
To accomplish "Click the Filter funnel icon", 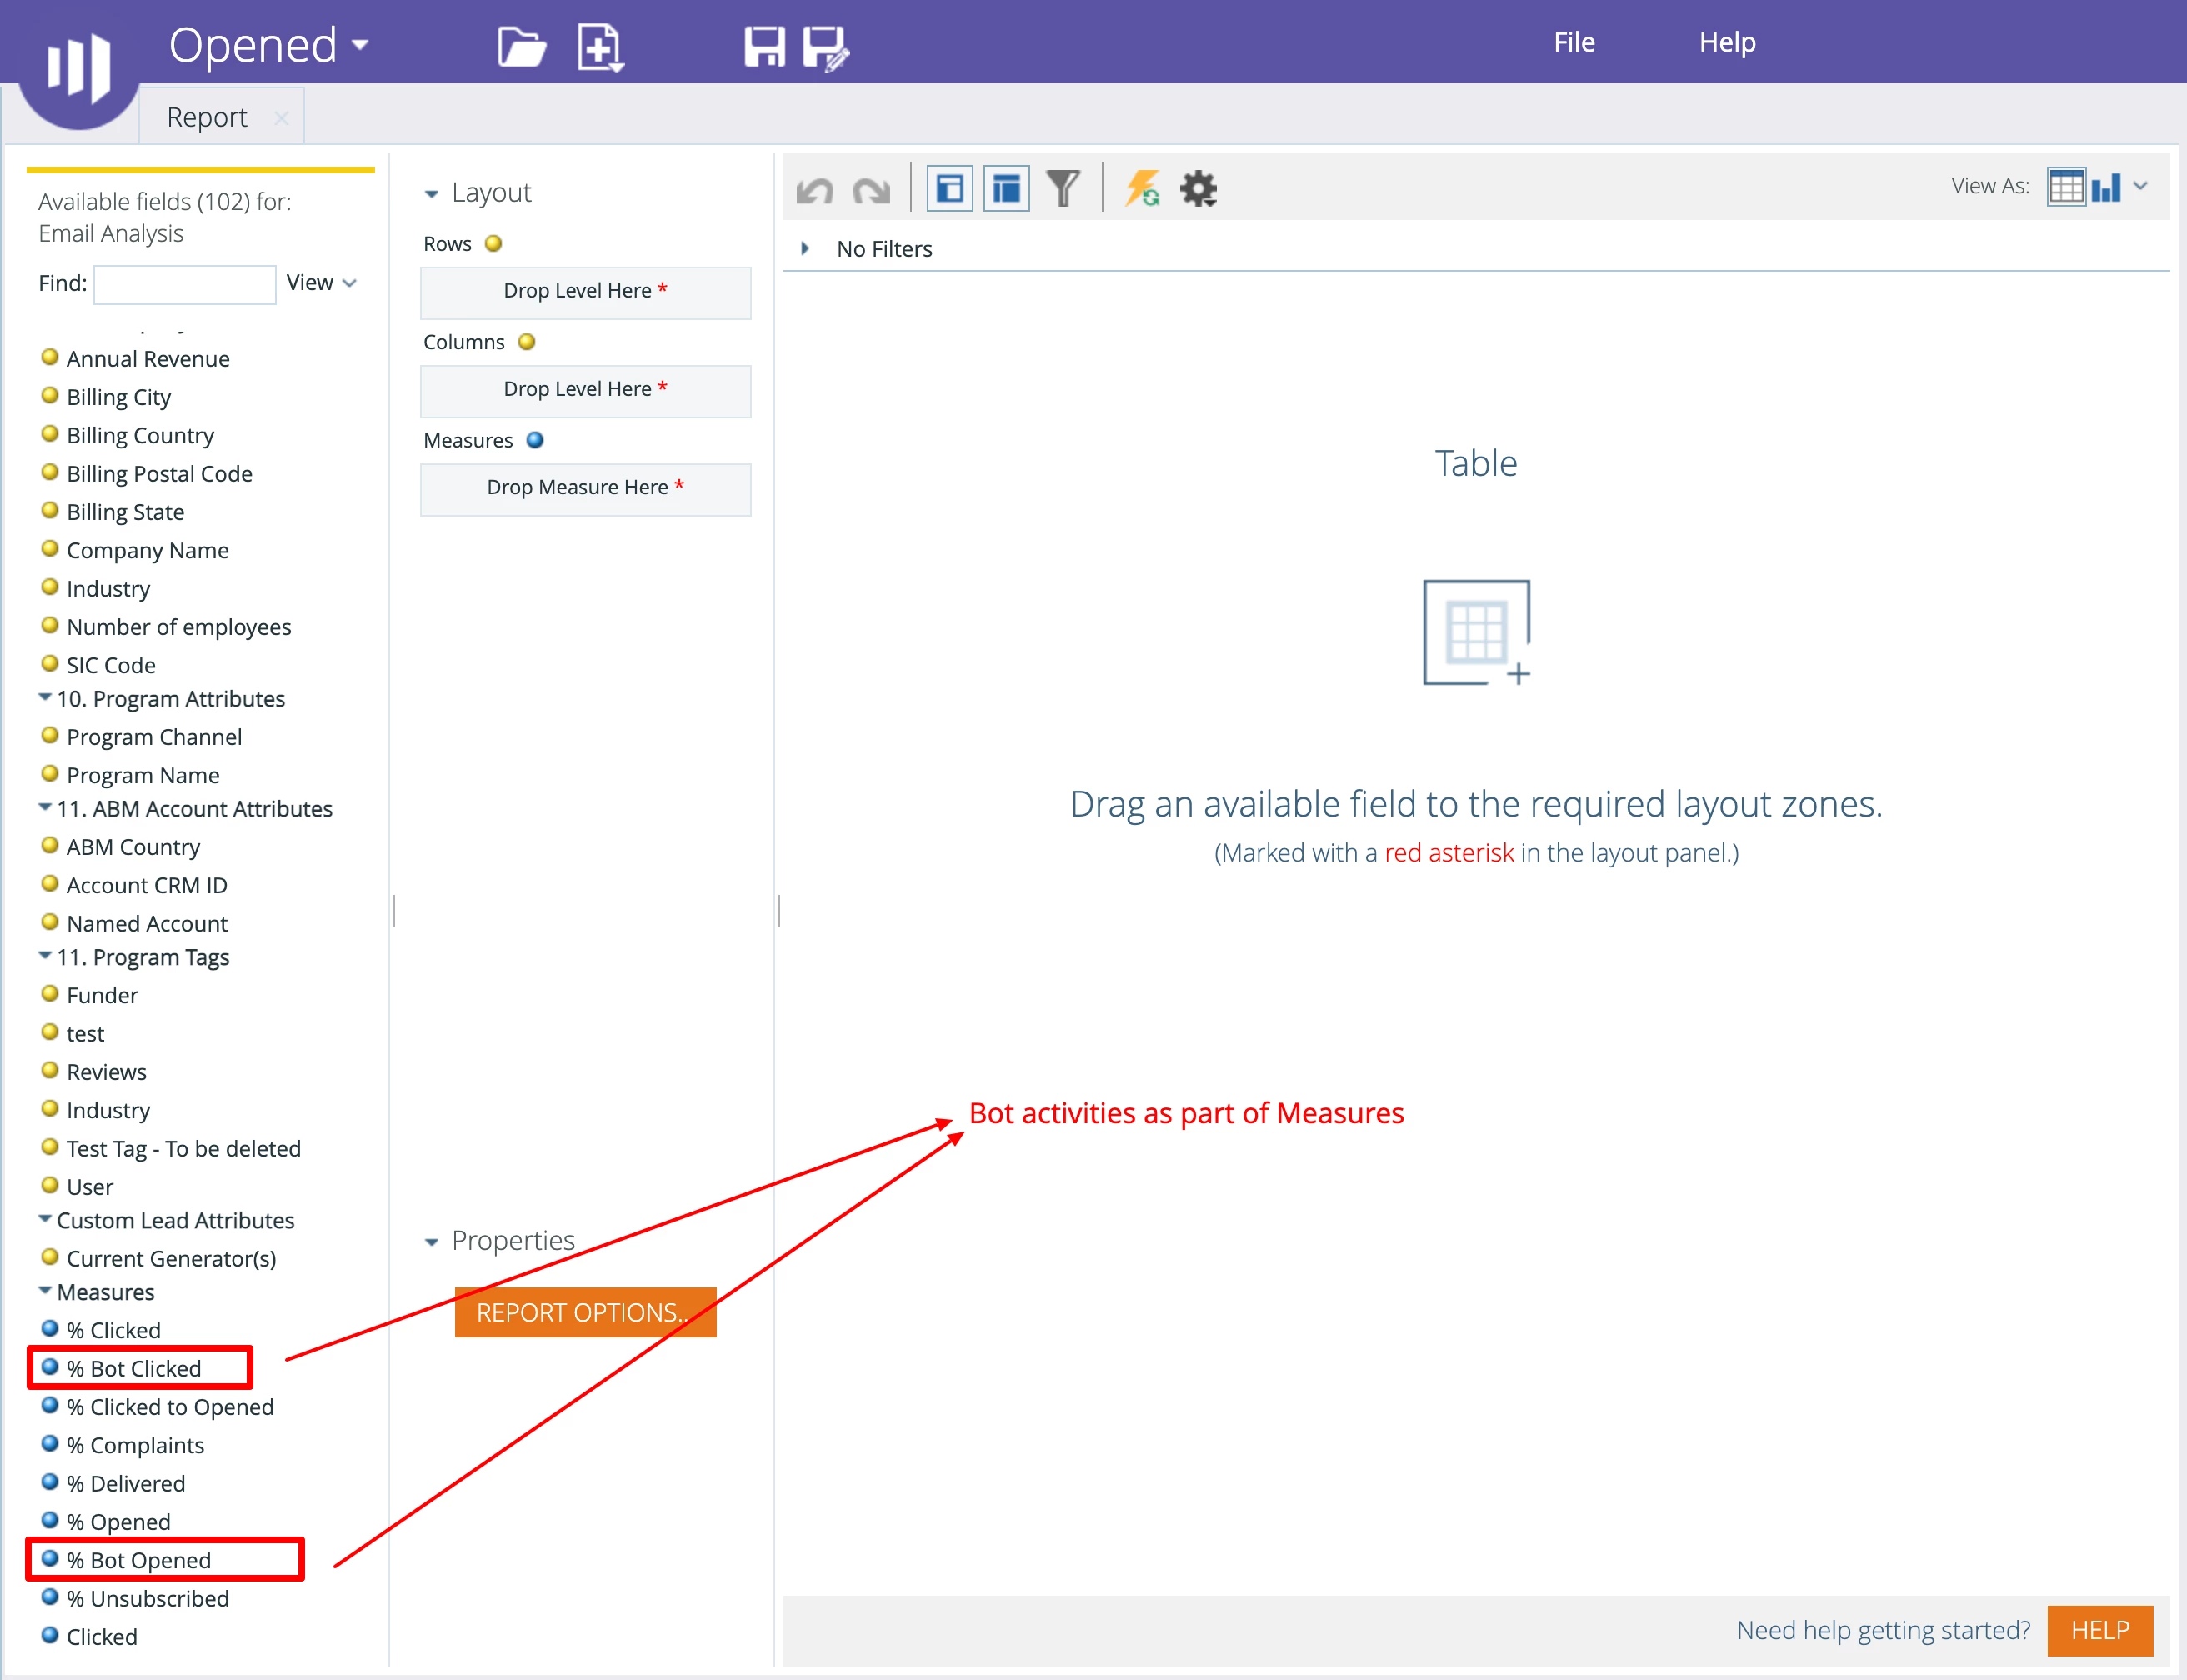I will [x=1063, y=188].
